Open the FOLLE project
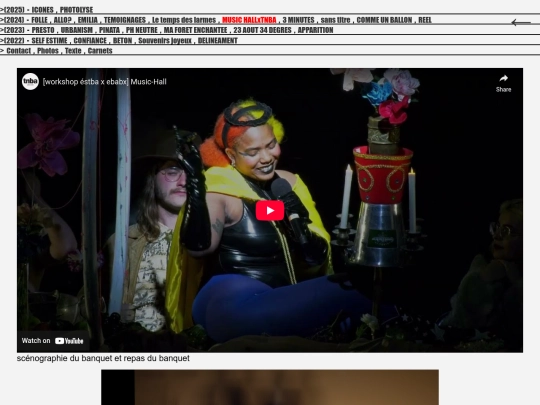This screenshot has height=405, width=540. click(x=40, y=20)
